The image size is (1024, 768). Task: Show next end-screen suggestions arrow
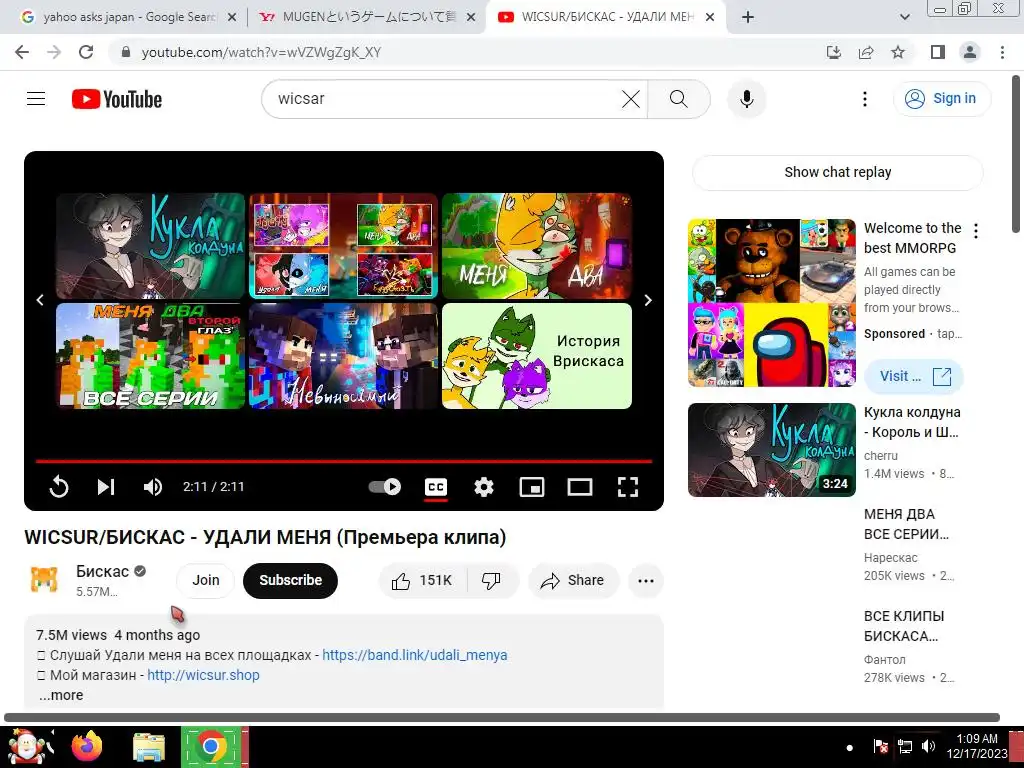coord(648,300)
